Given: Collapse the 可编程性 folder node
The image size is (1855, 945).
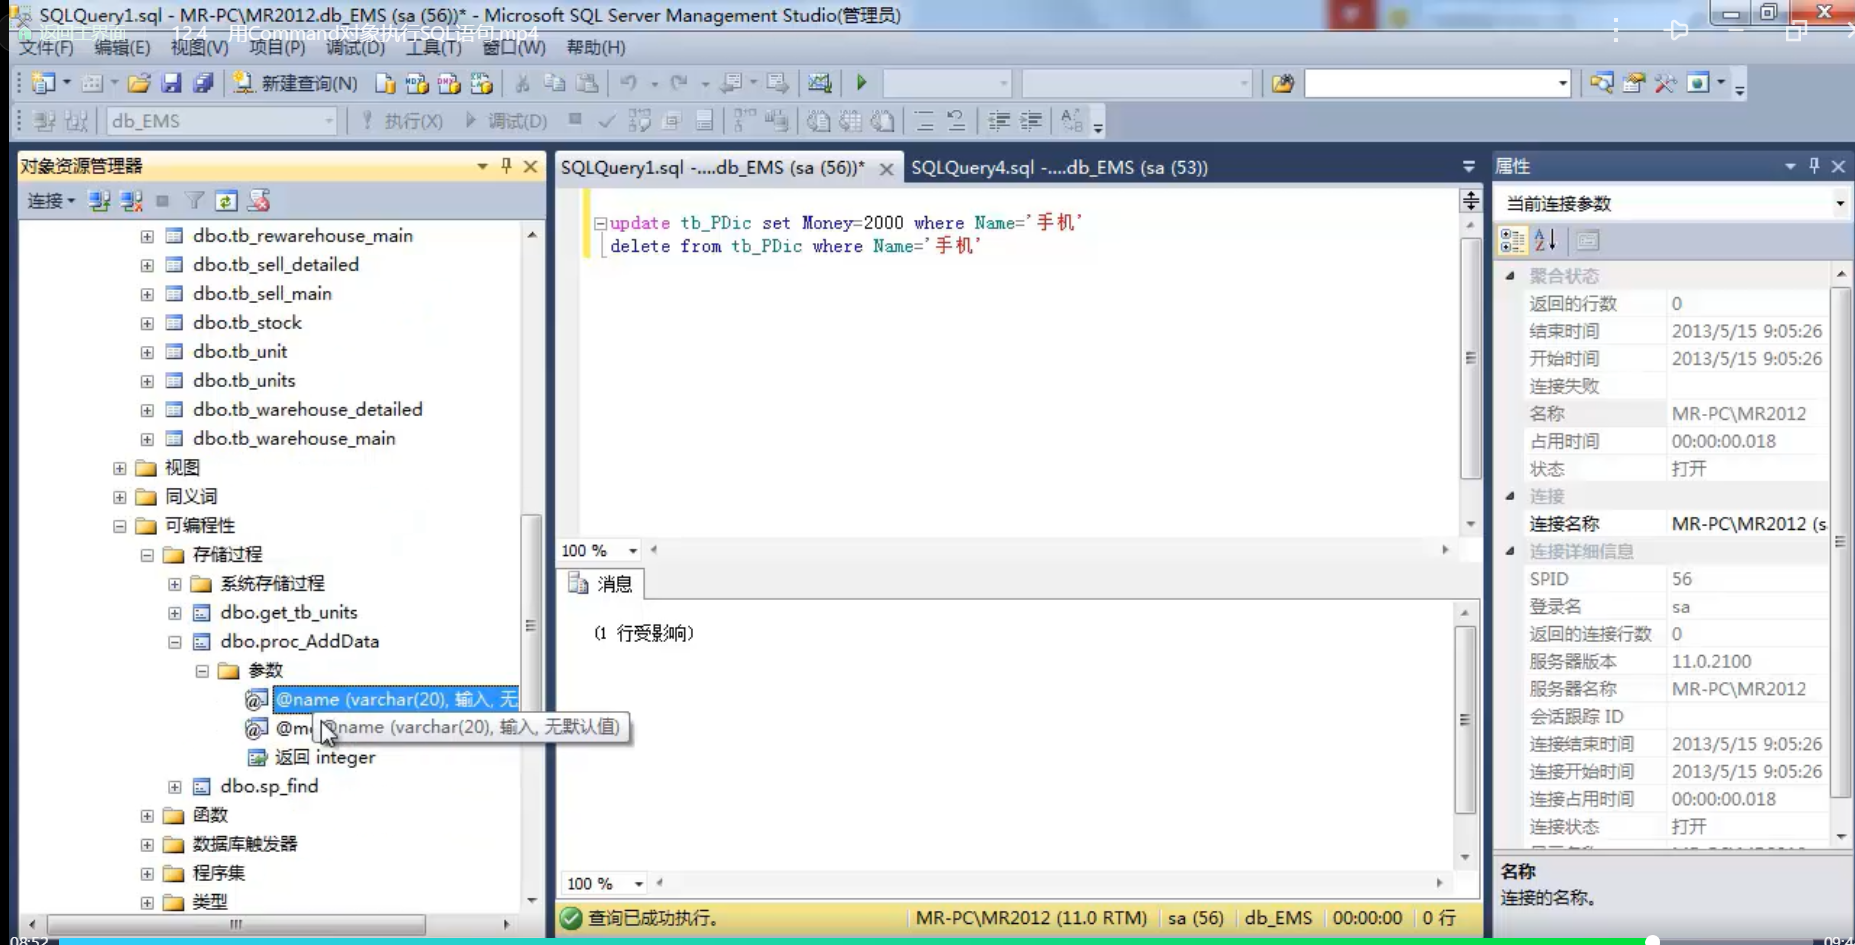Looking at the screenshot, I should [119, 526].
